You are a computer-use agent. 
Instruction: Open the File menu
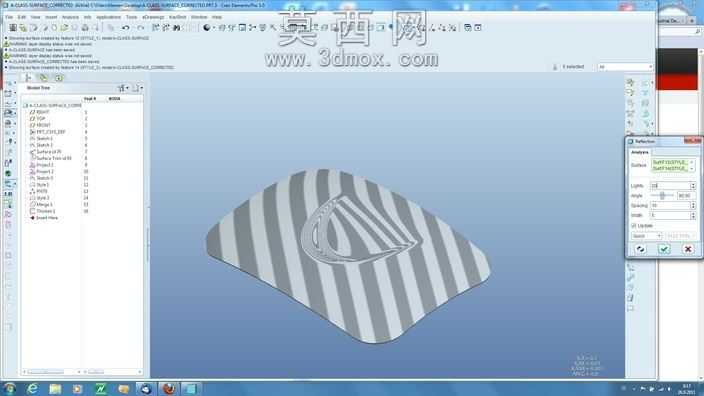point(9,17)
